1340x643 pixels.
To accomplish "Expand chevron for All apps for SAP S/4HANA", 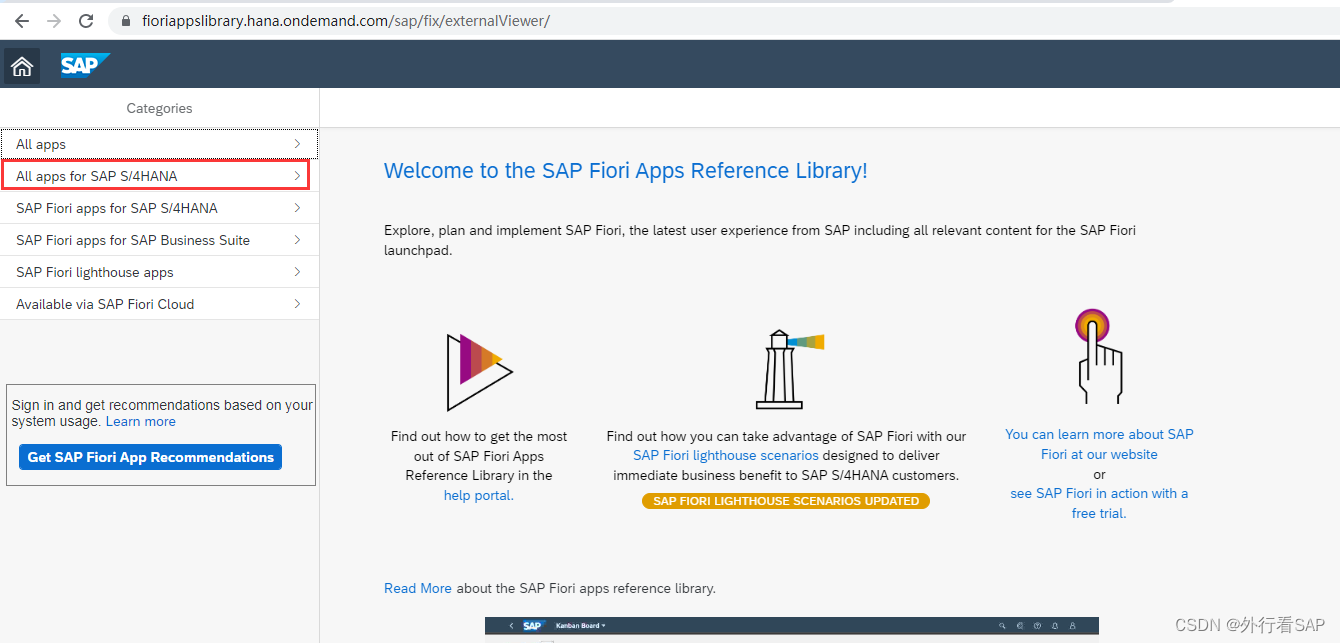I will click(297, 176).
